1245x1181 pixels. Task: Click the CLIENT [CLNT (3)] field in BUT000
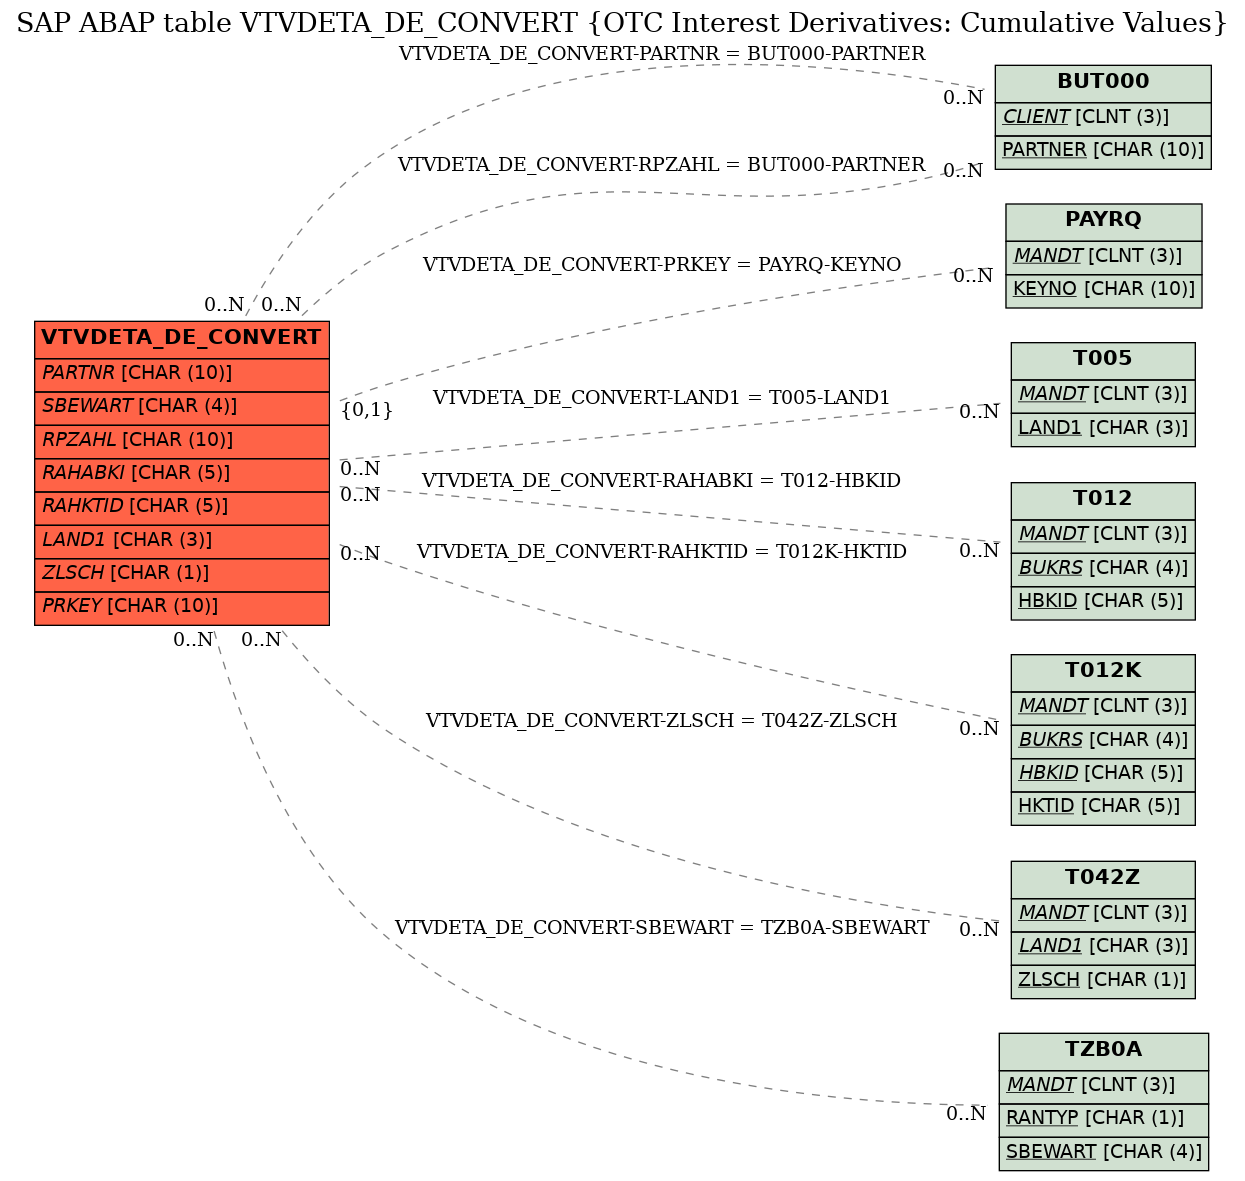pos(1103,118)
